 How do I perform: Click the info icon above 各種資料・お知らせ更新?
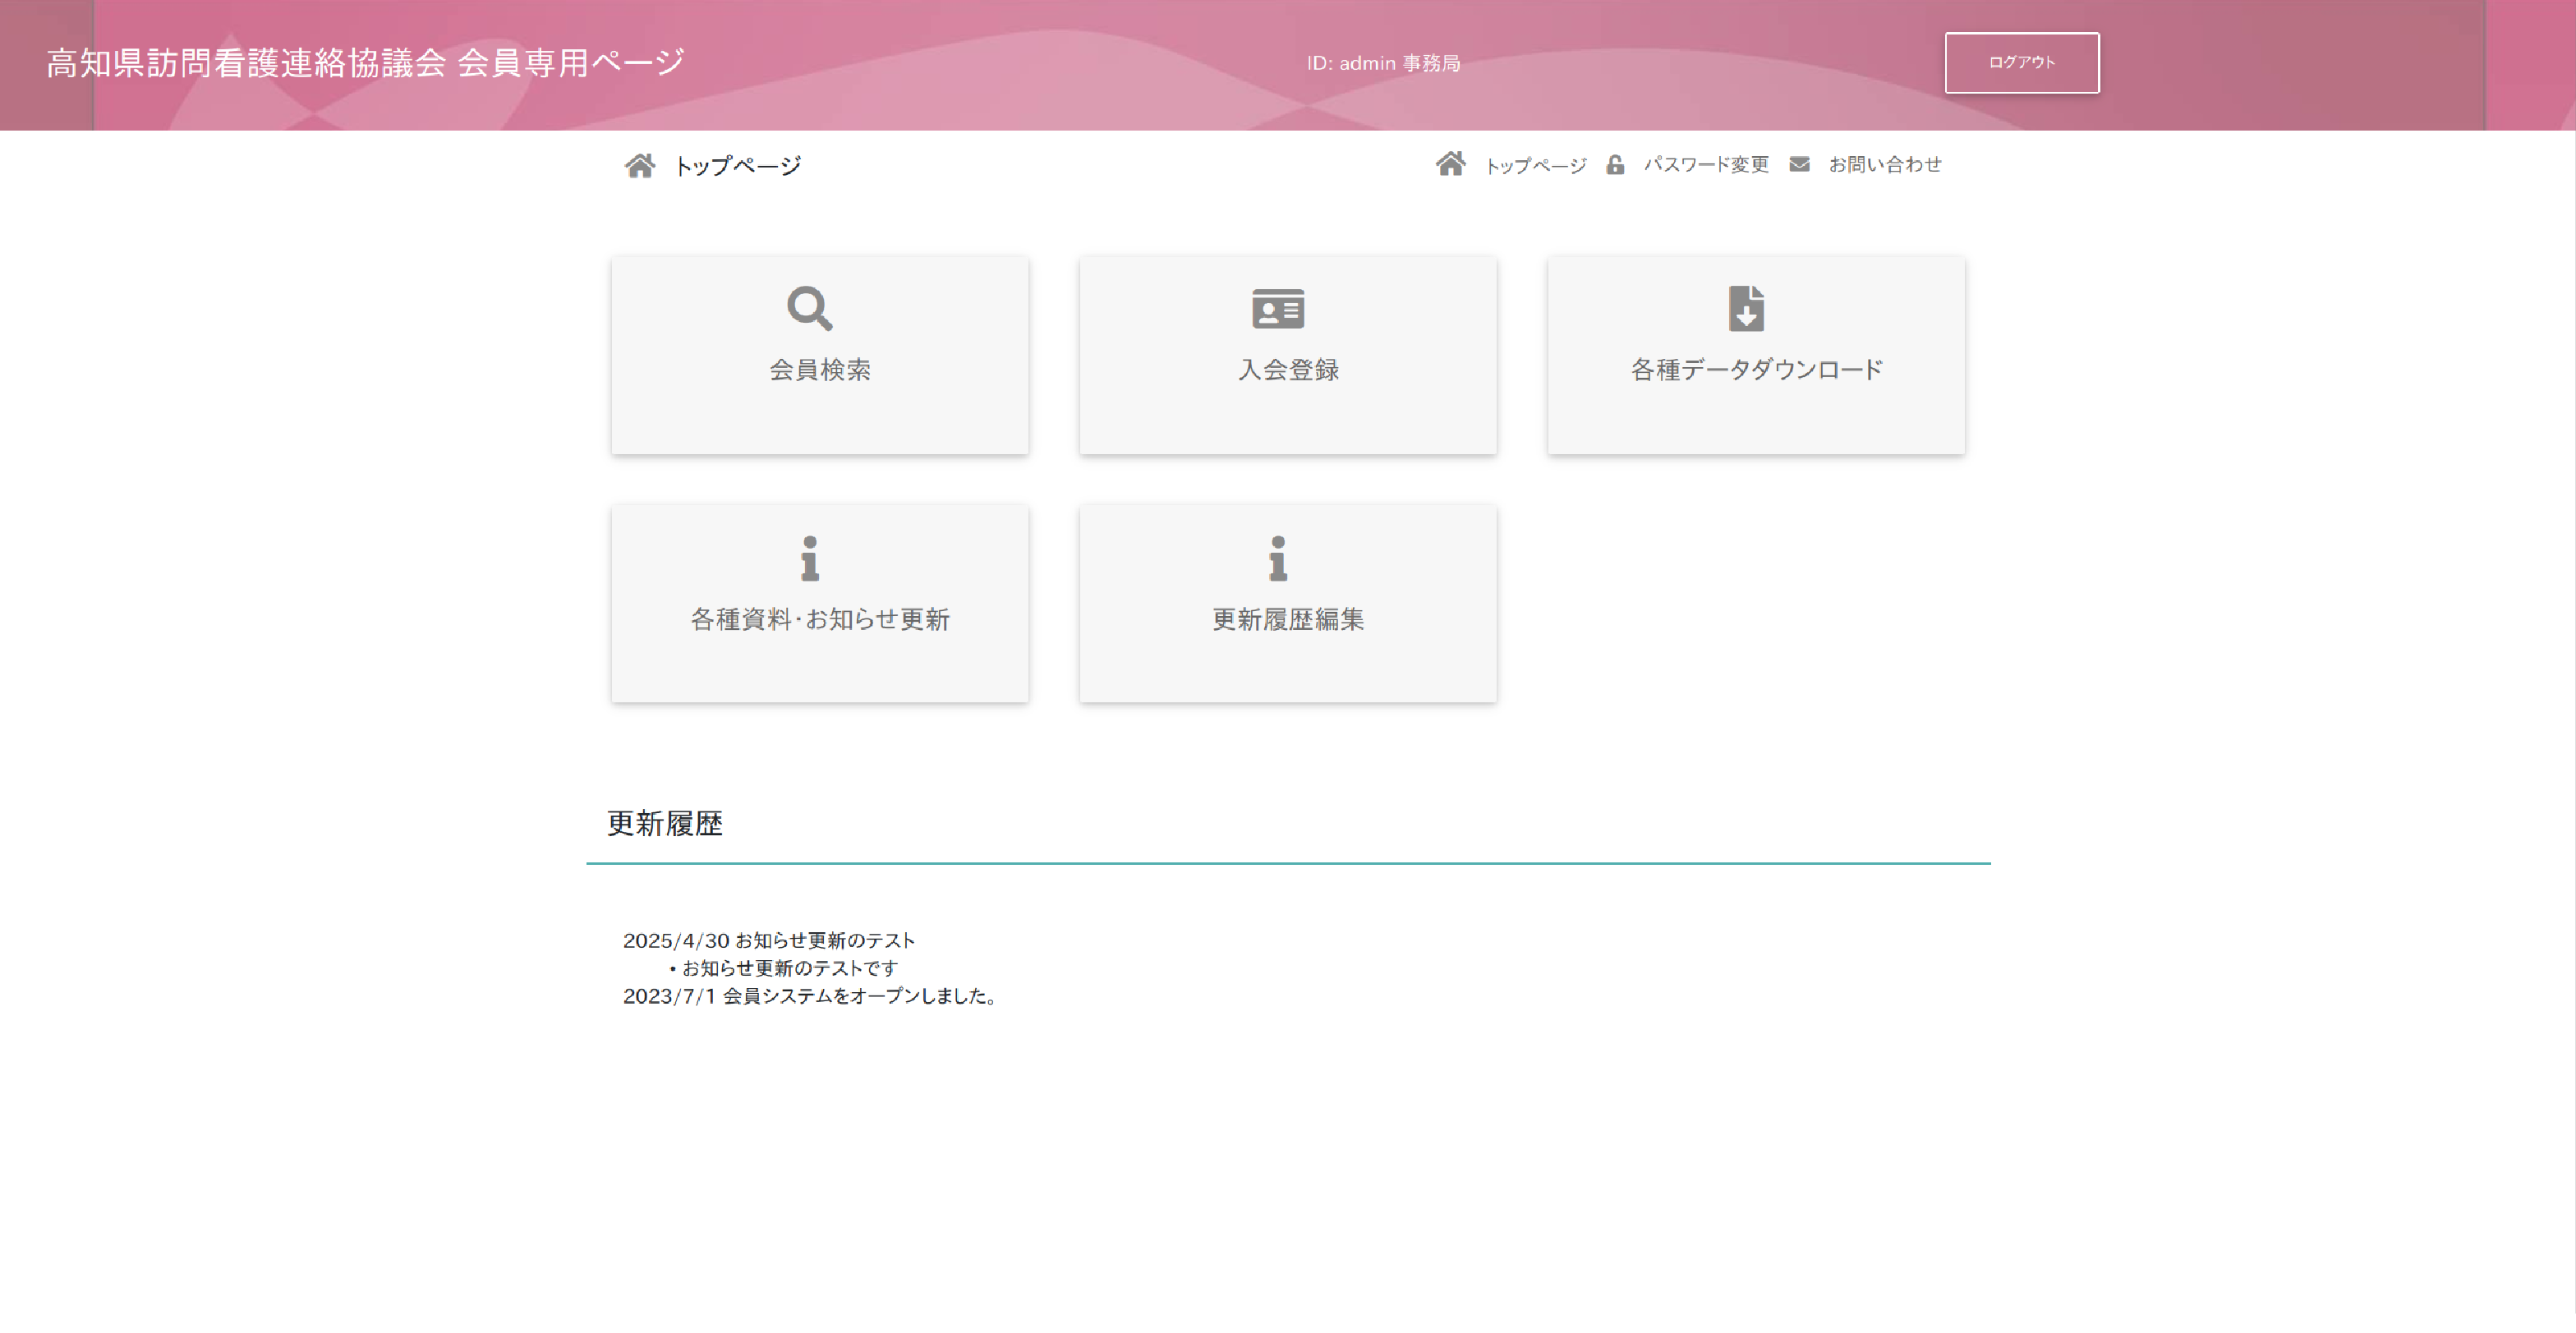point(809,558)
